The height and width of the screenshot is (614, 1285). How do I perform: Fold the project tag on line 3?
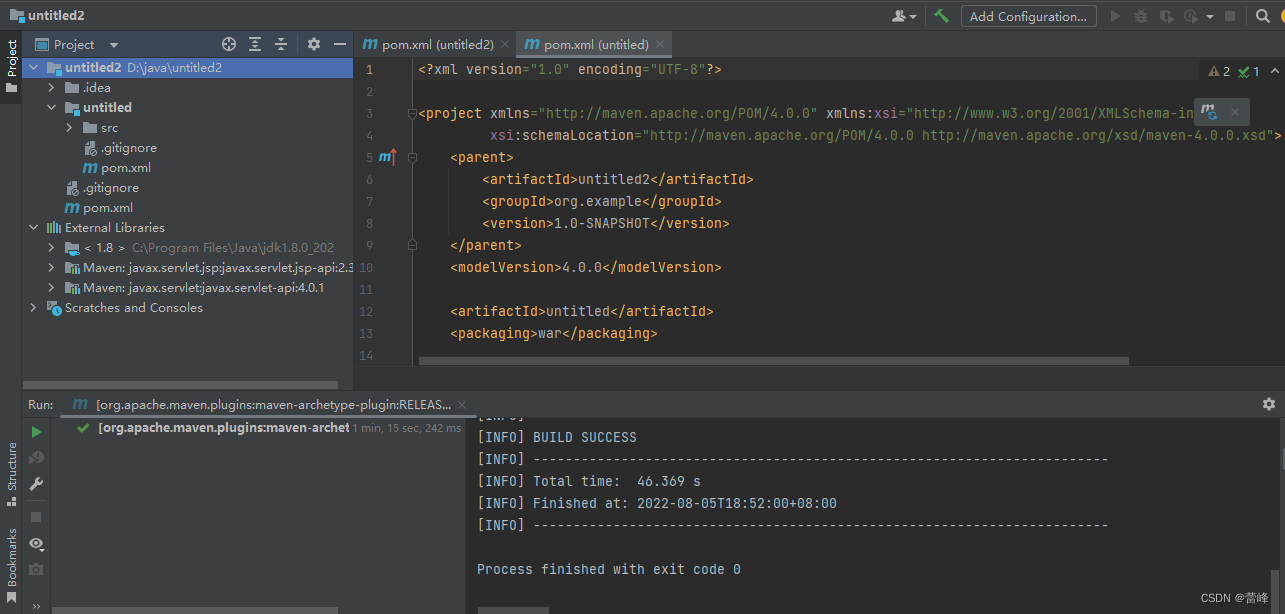tap(411, 114)
